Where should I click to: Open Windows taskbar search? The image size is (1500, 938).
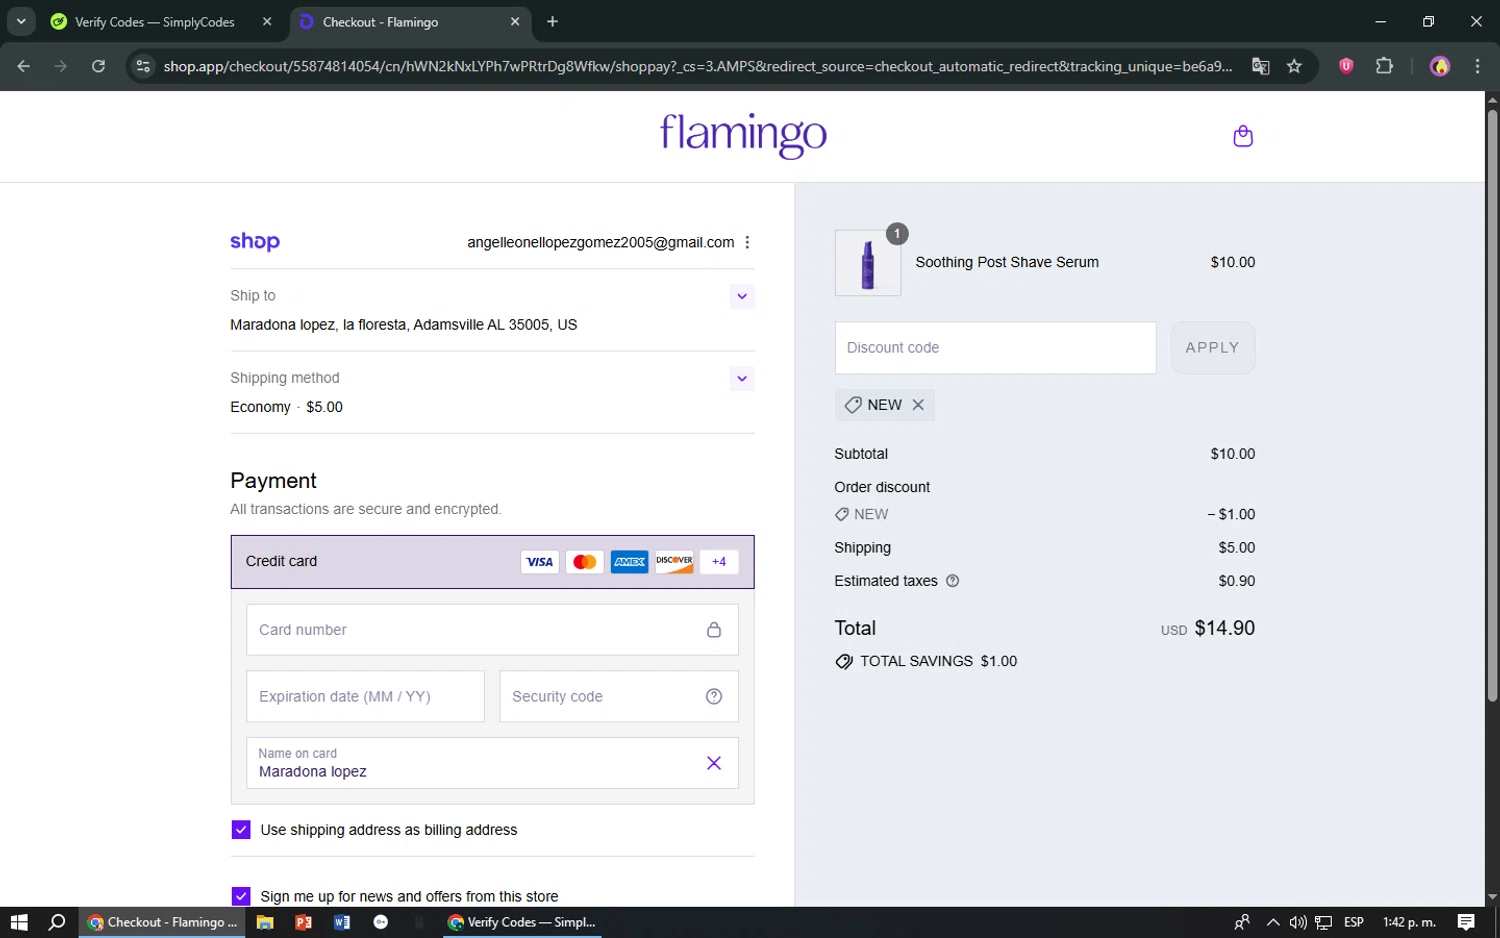click(x=57, y=922)
